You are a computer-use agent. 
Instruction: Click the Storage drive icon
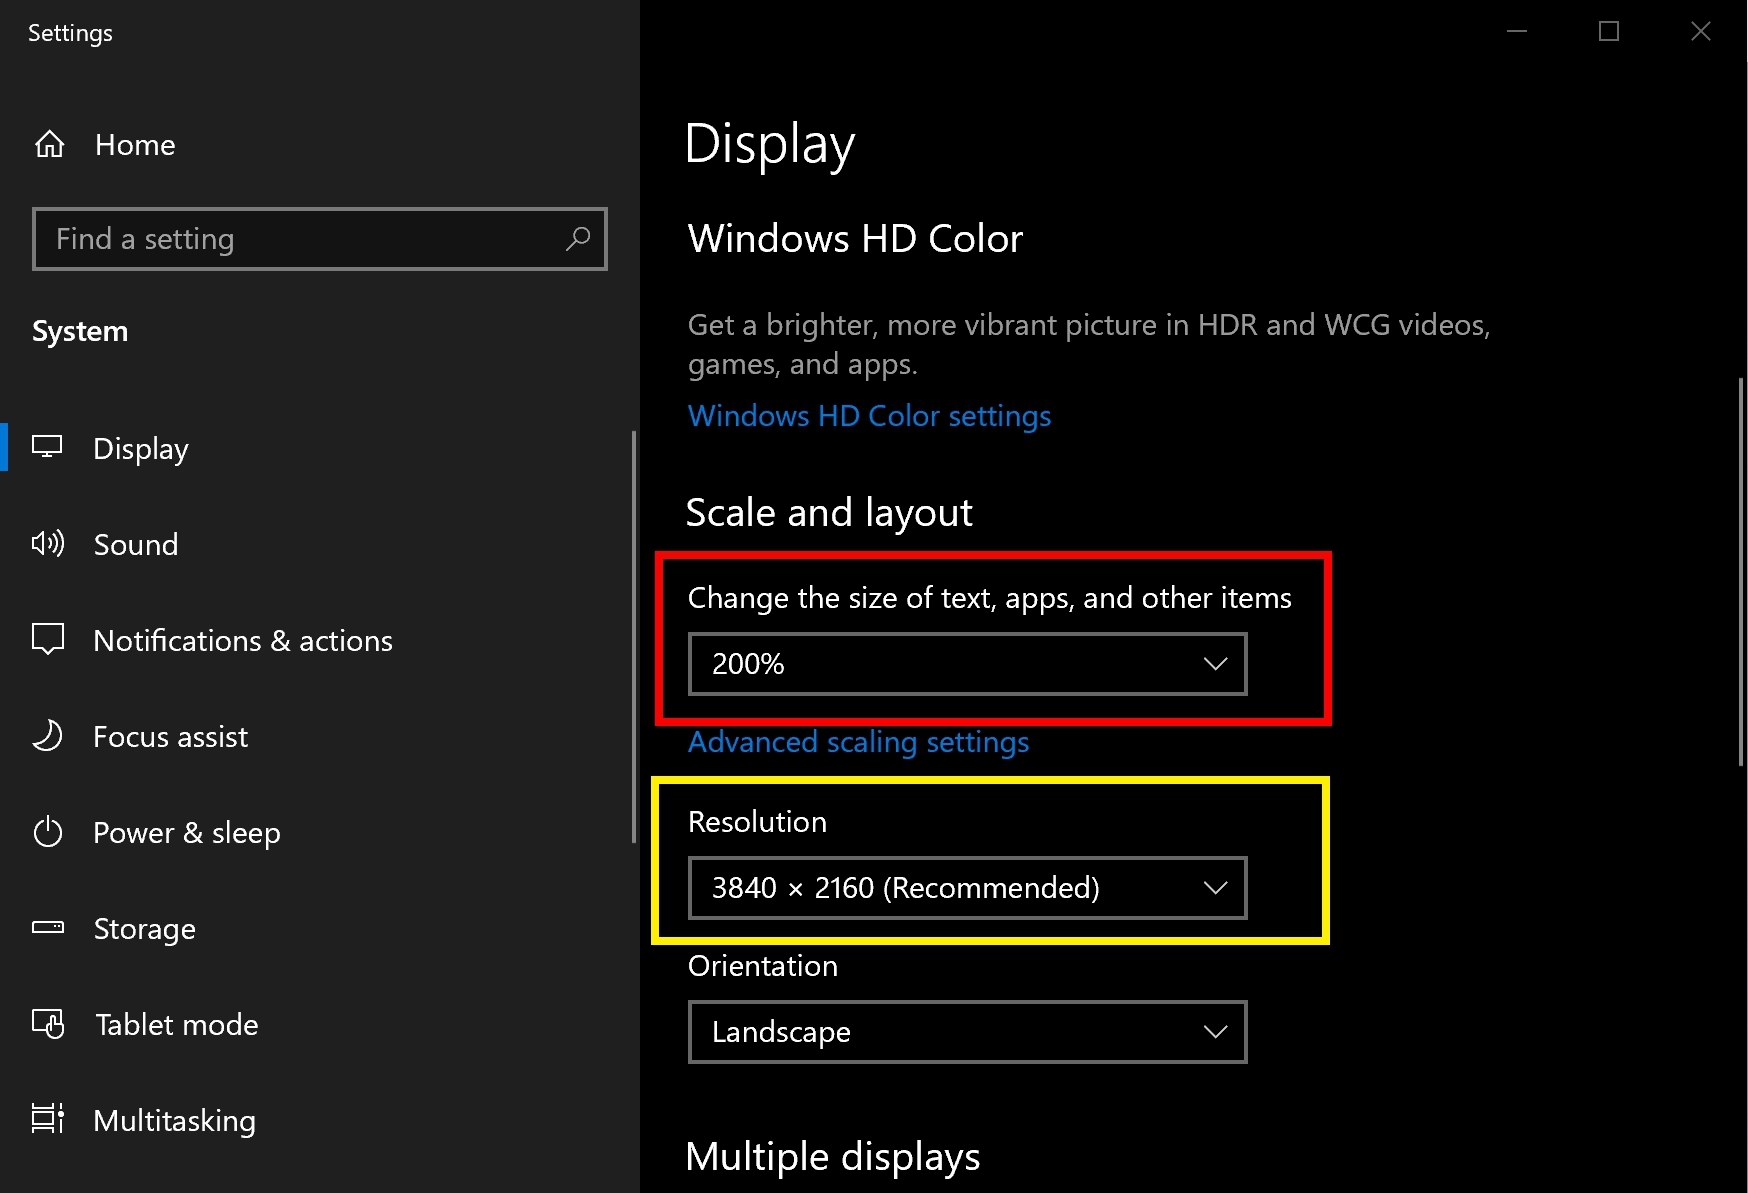pyautogui.click(x=48, y=928)
